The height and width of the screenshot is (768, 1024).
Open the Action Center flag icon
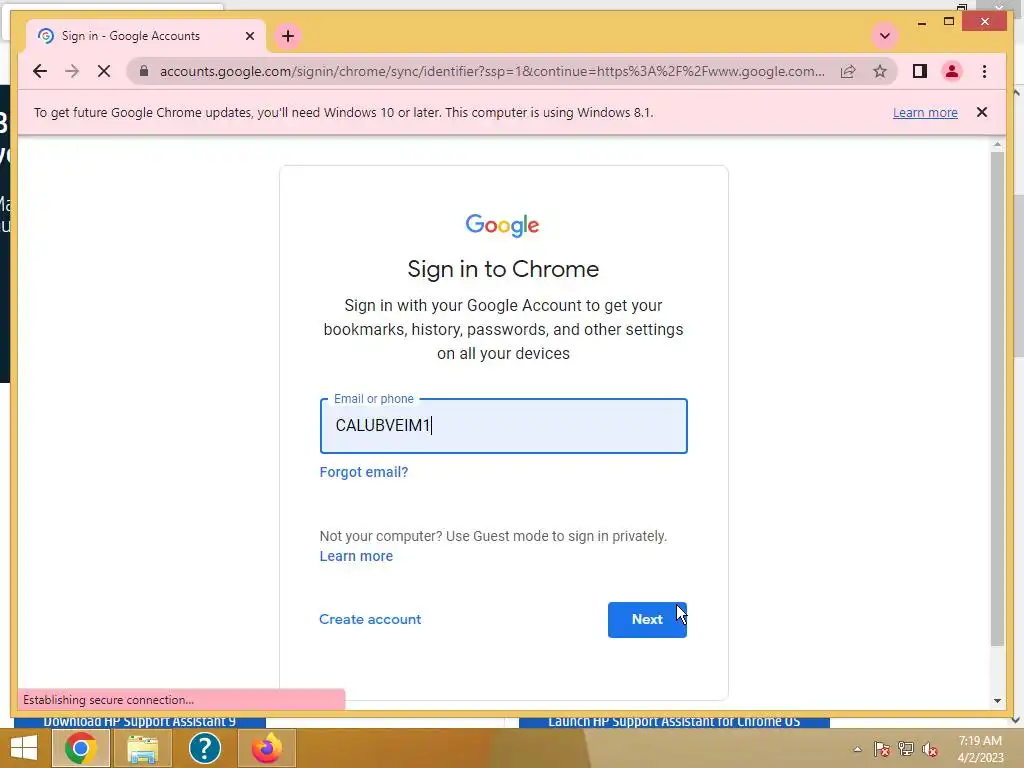[882, 749]
